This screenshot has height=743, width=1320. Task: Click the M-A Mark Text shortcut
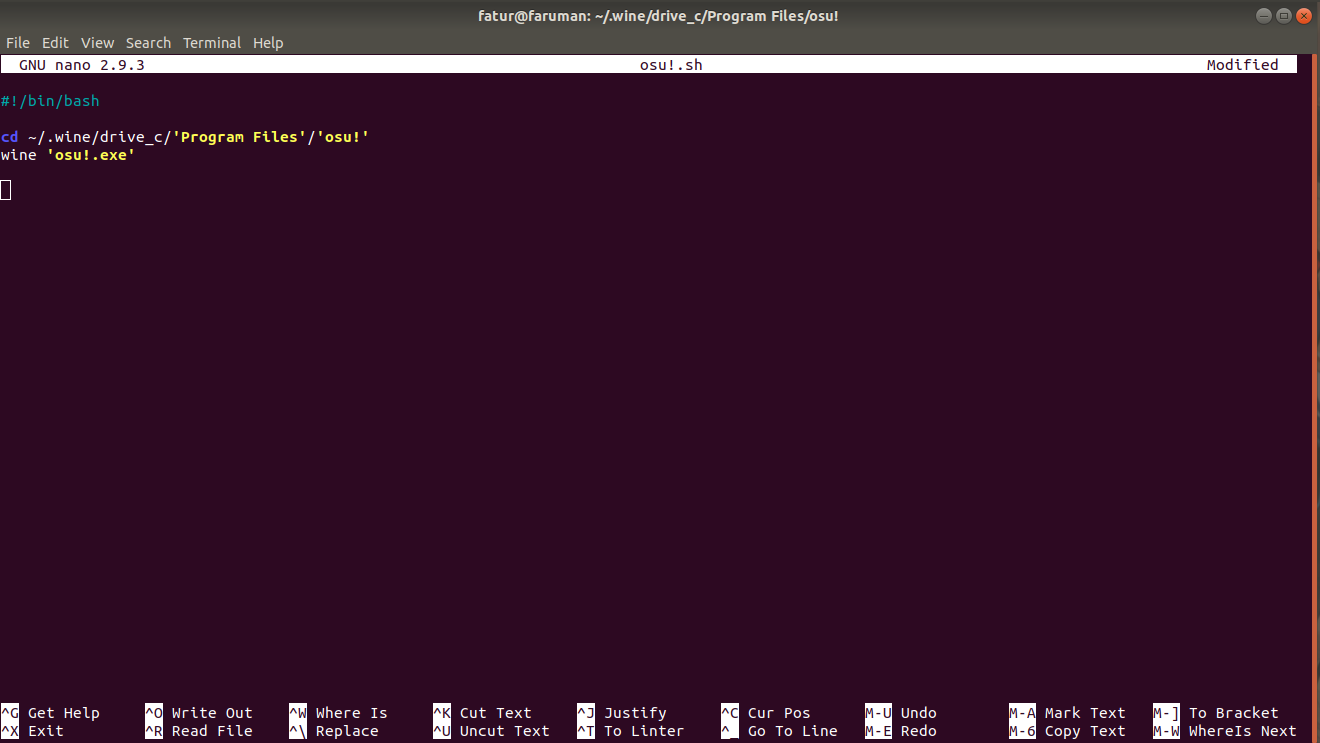point(1067,713)
